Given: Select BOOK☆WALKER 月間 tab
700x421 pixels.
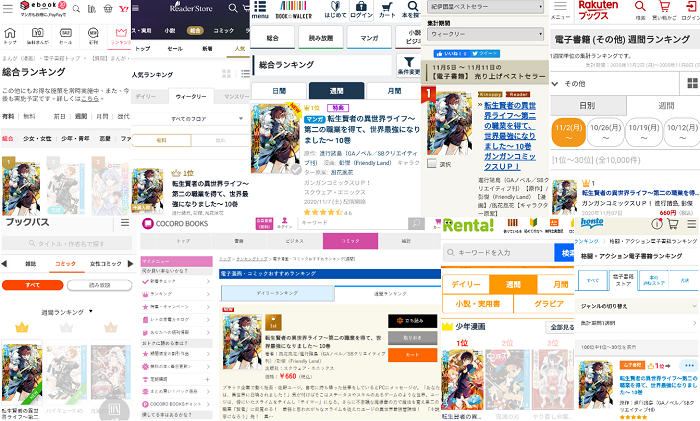Looking at the screenshot, I should tap(395, 91).
